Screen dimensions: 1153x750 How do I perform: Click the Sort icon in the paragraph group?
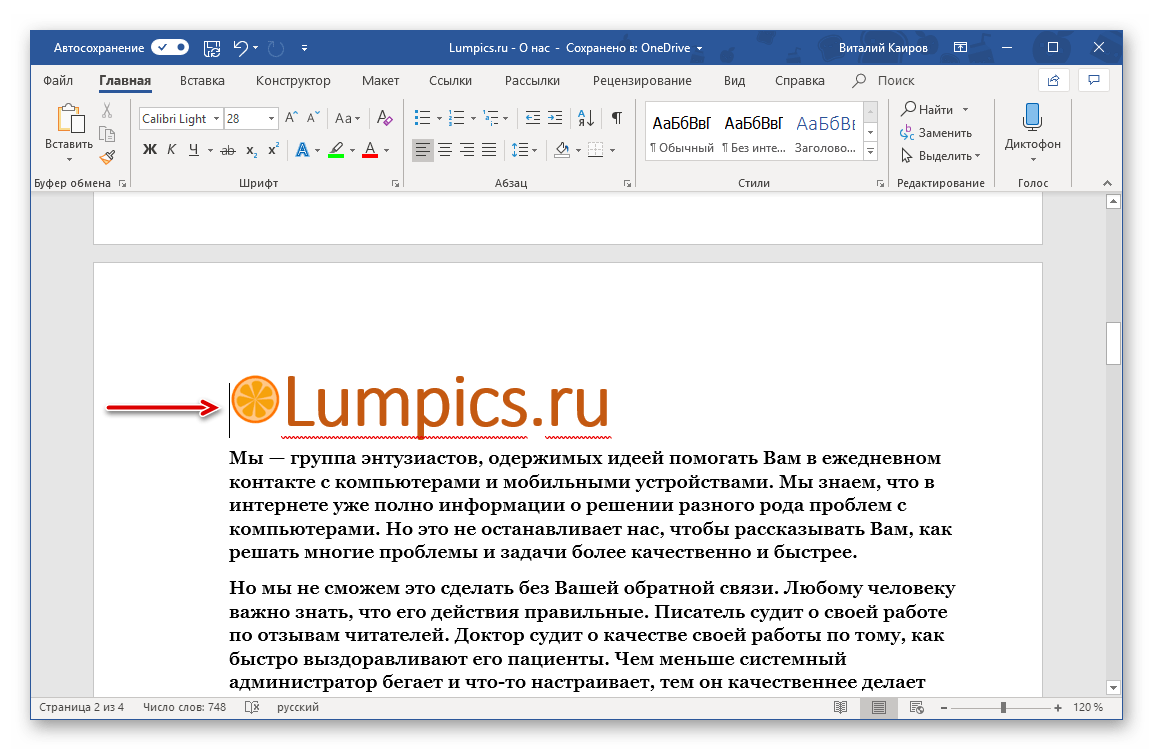[x=587, y=118]
